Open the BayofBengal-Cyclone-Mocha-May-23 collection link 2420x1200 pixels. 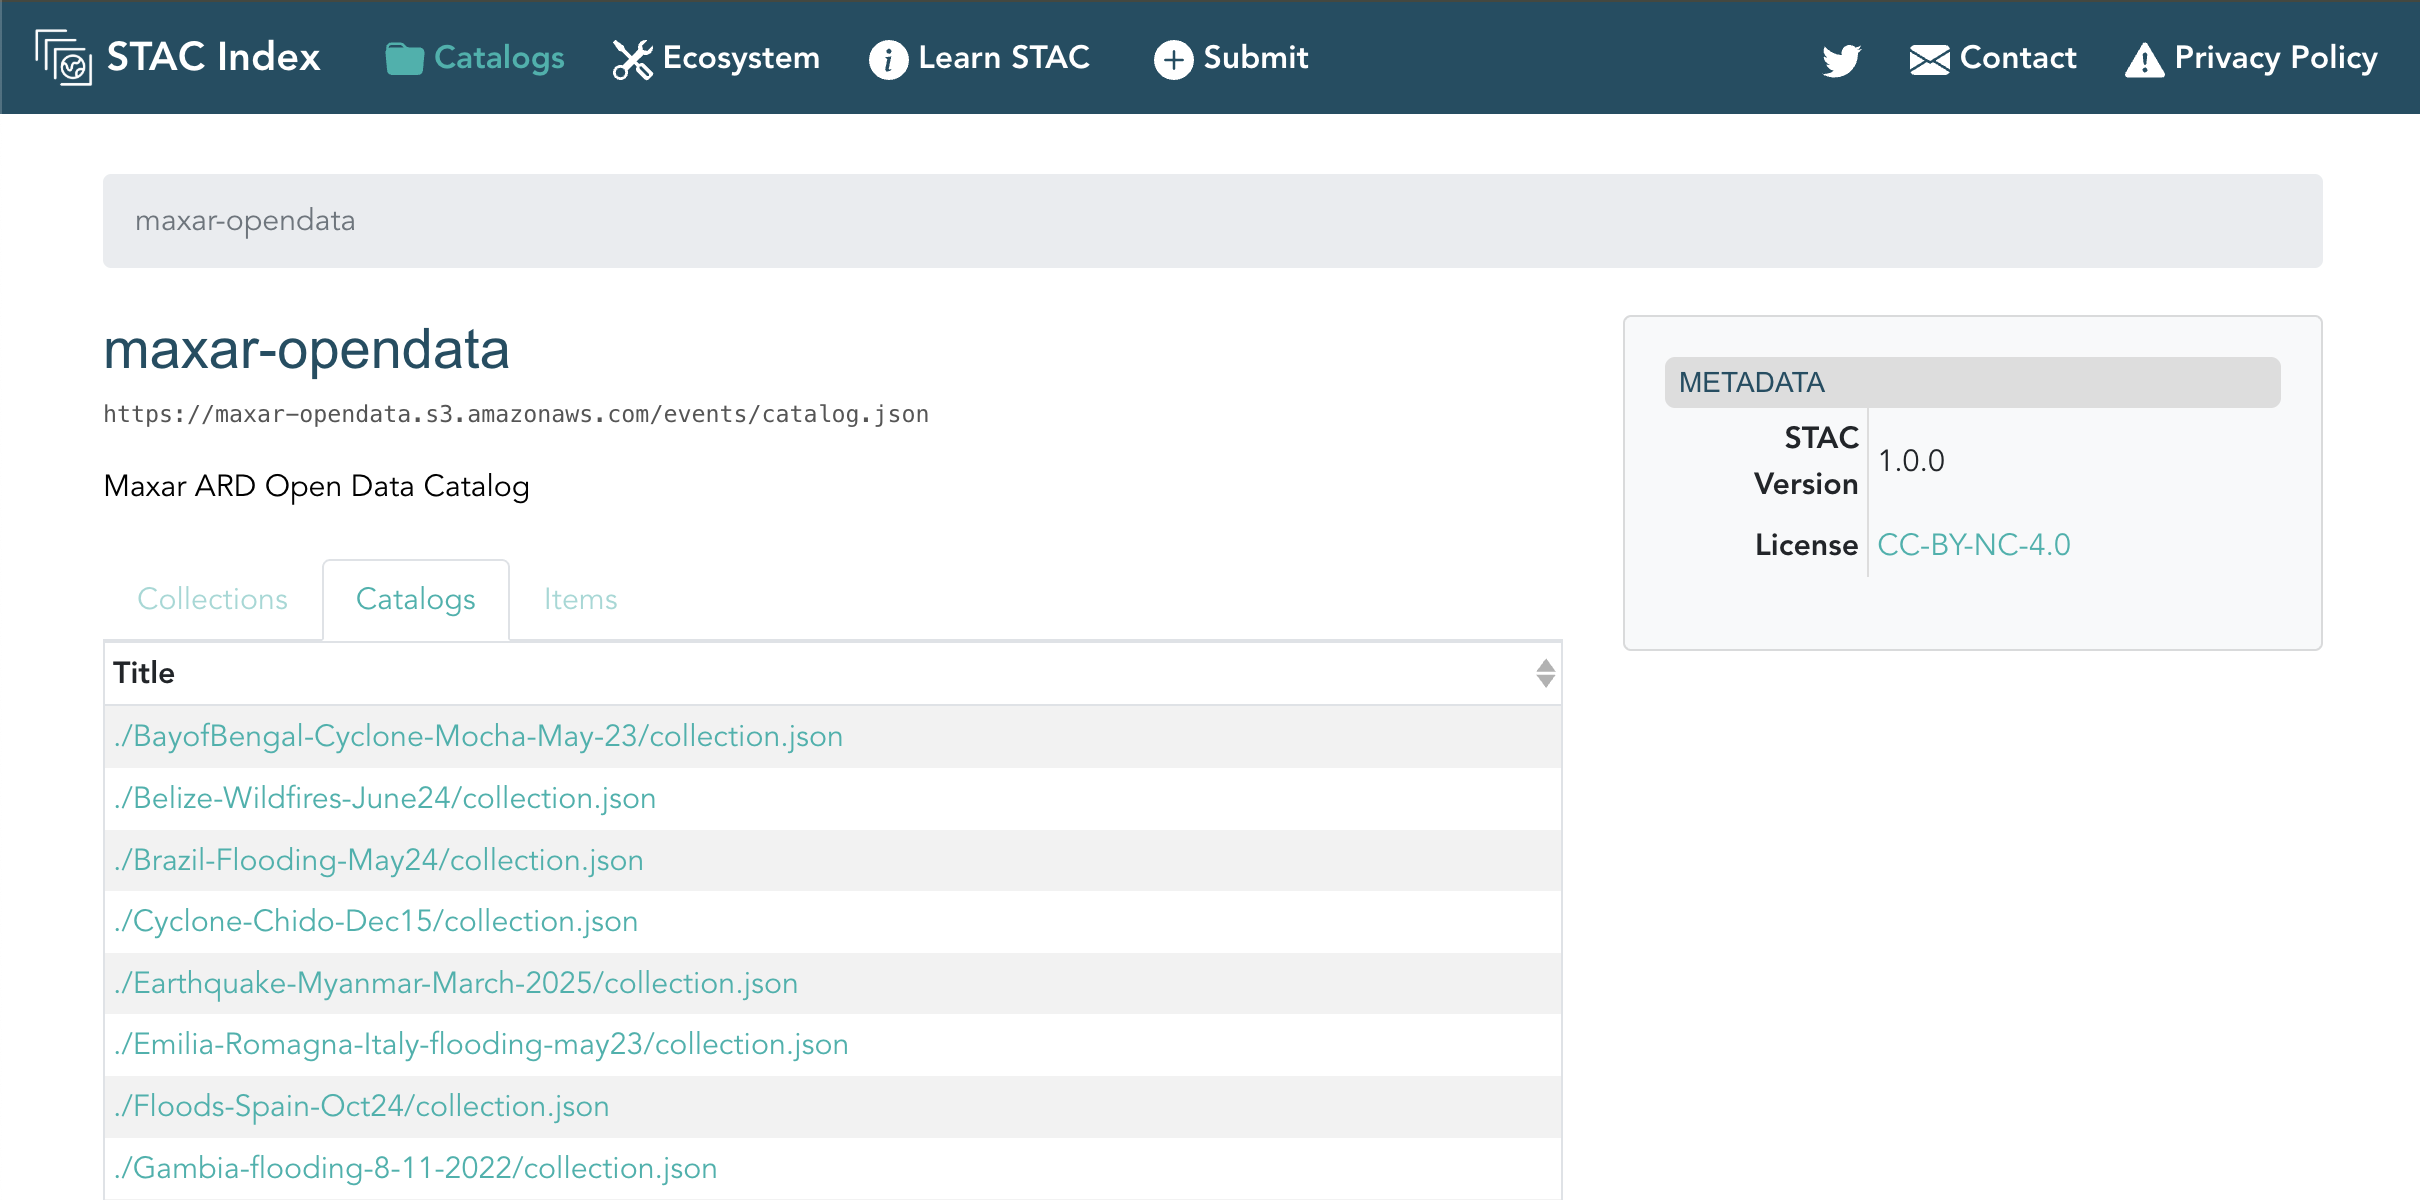tap(478, 736)
